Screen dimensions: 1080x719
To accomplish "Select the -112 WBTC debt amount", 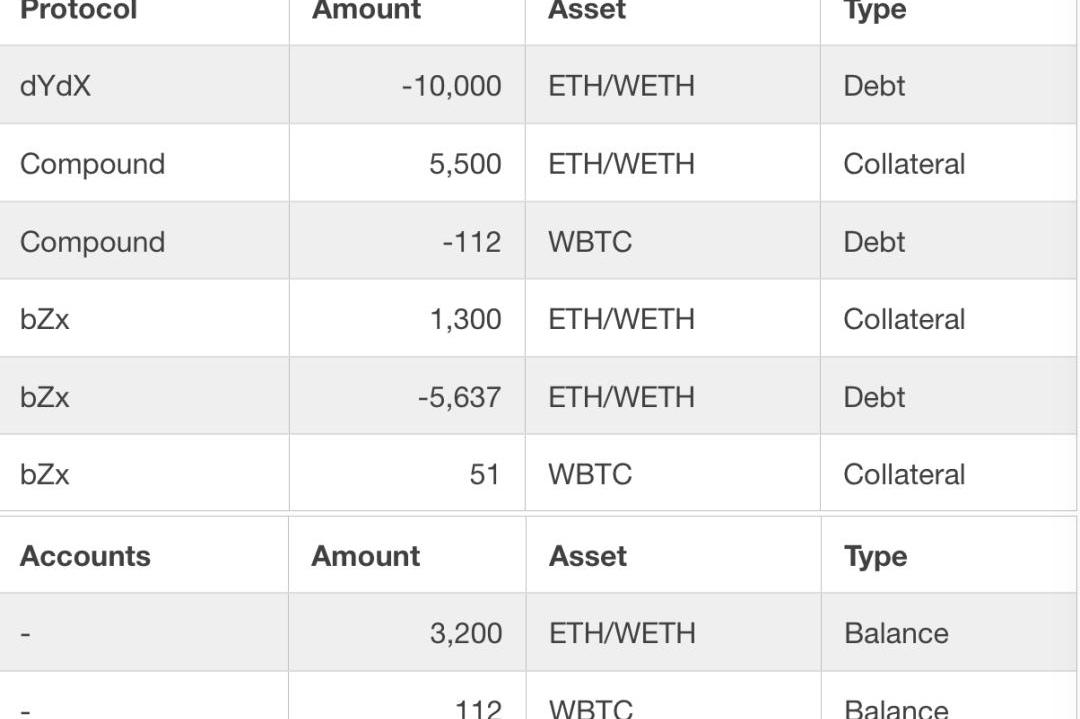I will coord(471,242).
